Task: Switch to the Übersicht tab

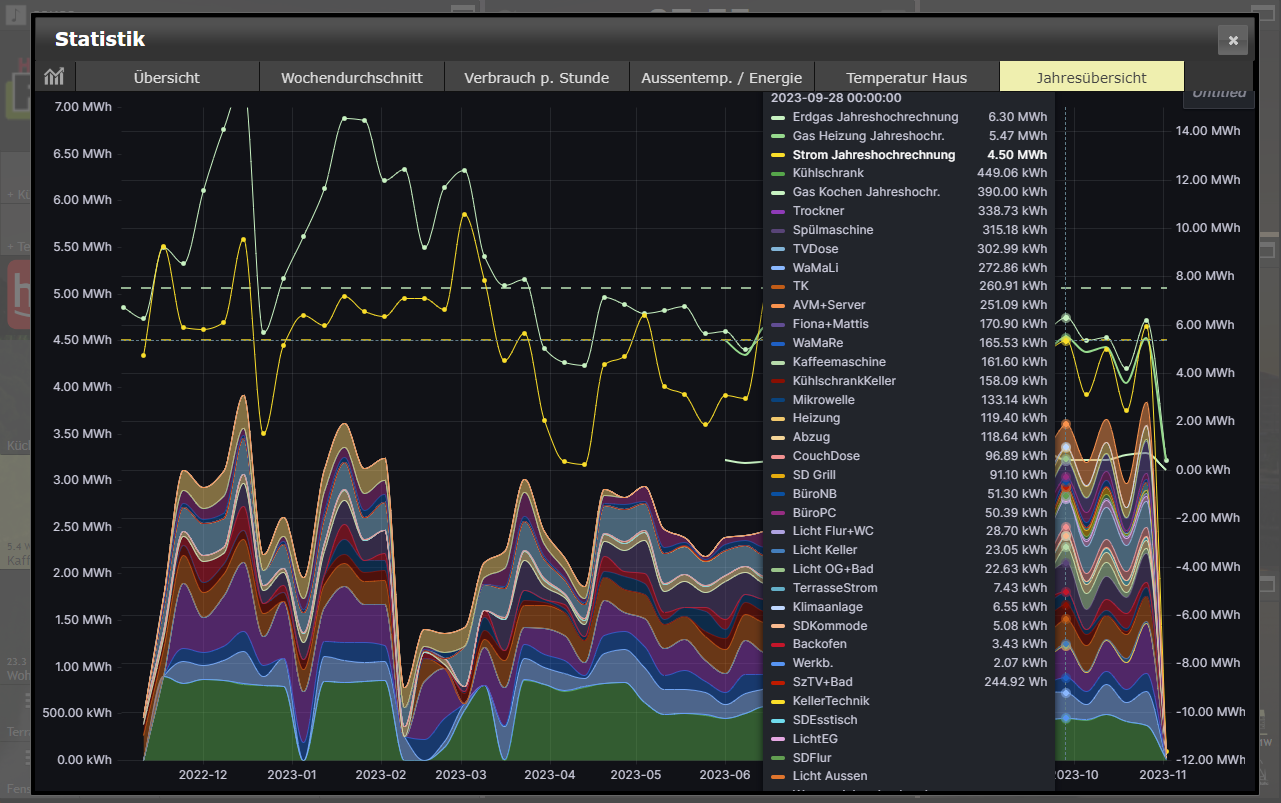Action: click(167, 77)
